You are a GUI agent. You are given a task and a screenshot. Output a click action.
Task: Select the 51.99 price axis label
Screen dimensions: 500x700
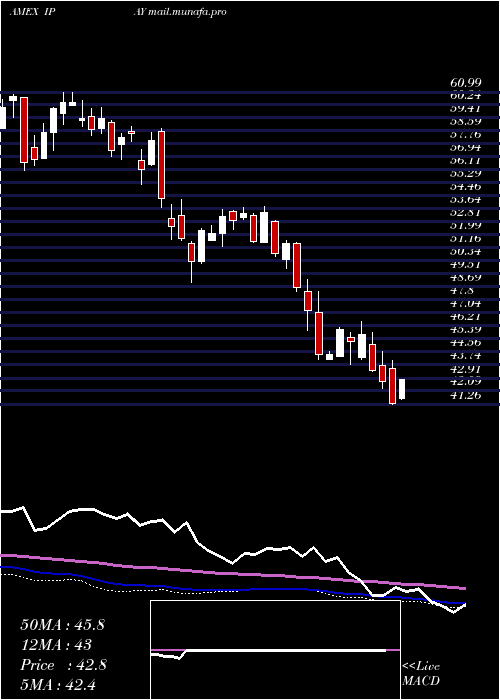(465, 225)
